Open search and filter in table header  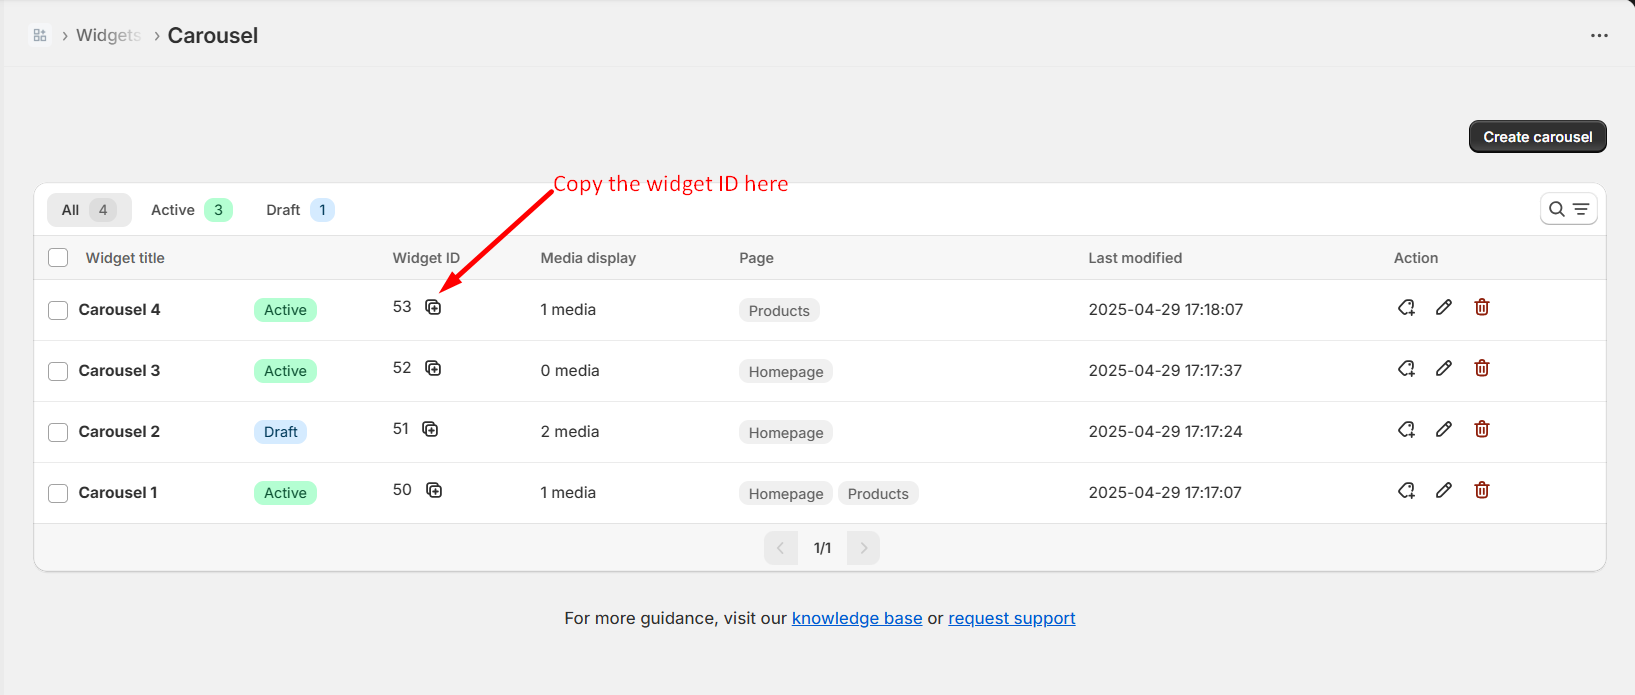(x=1568, y=209)
